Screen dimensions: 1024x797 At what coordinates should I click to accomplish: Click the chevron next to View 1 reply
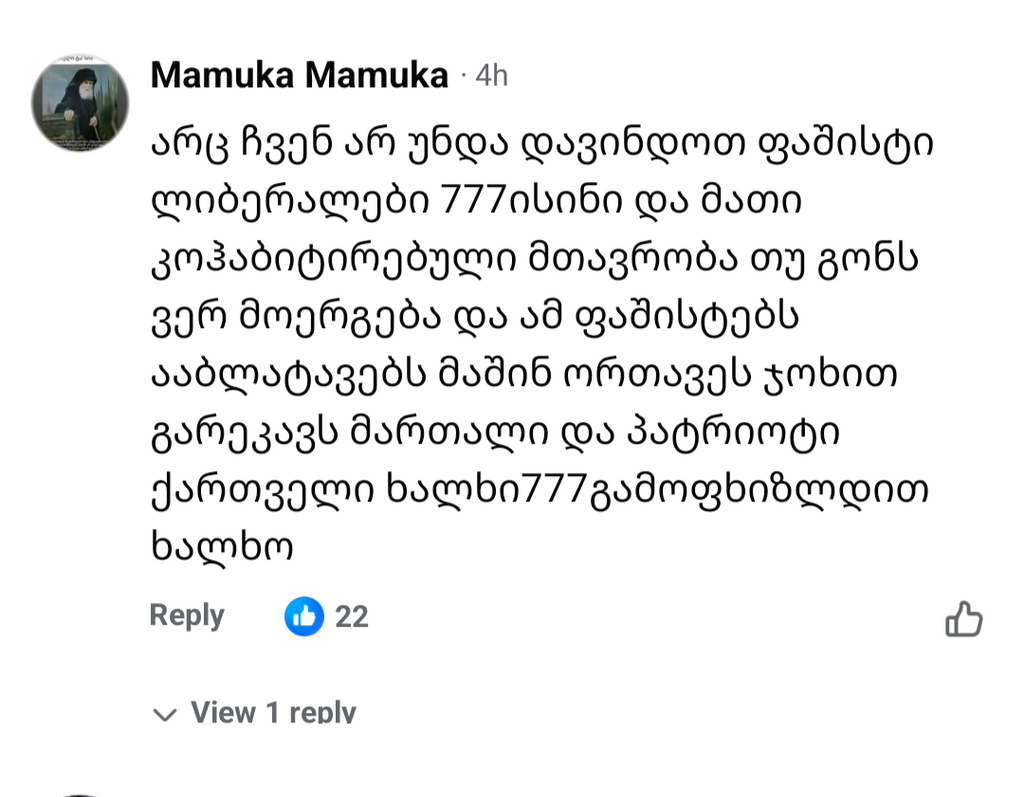tap(165, 712)
